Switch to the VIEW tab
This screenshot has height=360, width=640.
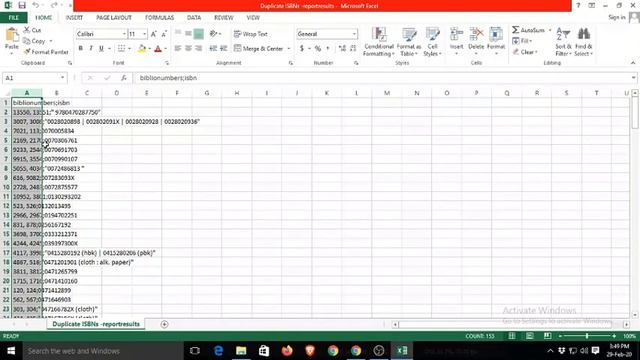click(253, 18)
